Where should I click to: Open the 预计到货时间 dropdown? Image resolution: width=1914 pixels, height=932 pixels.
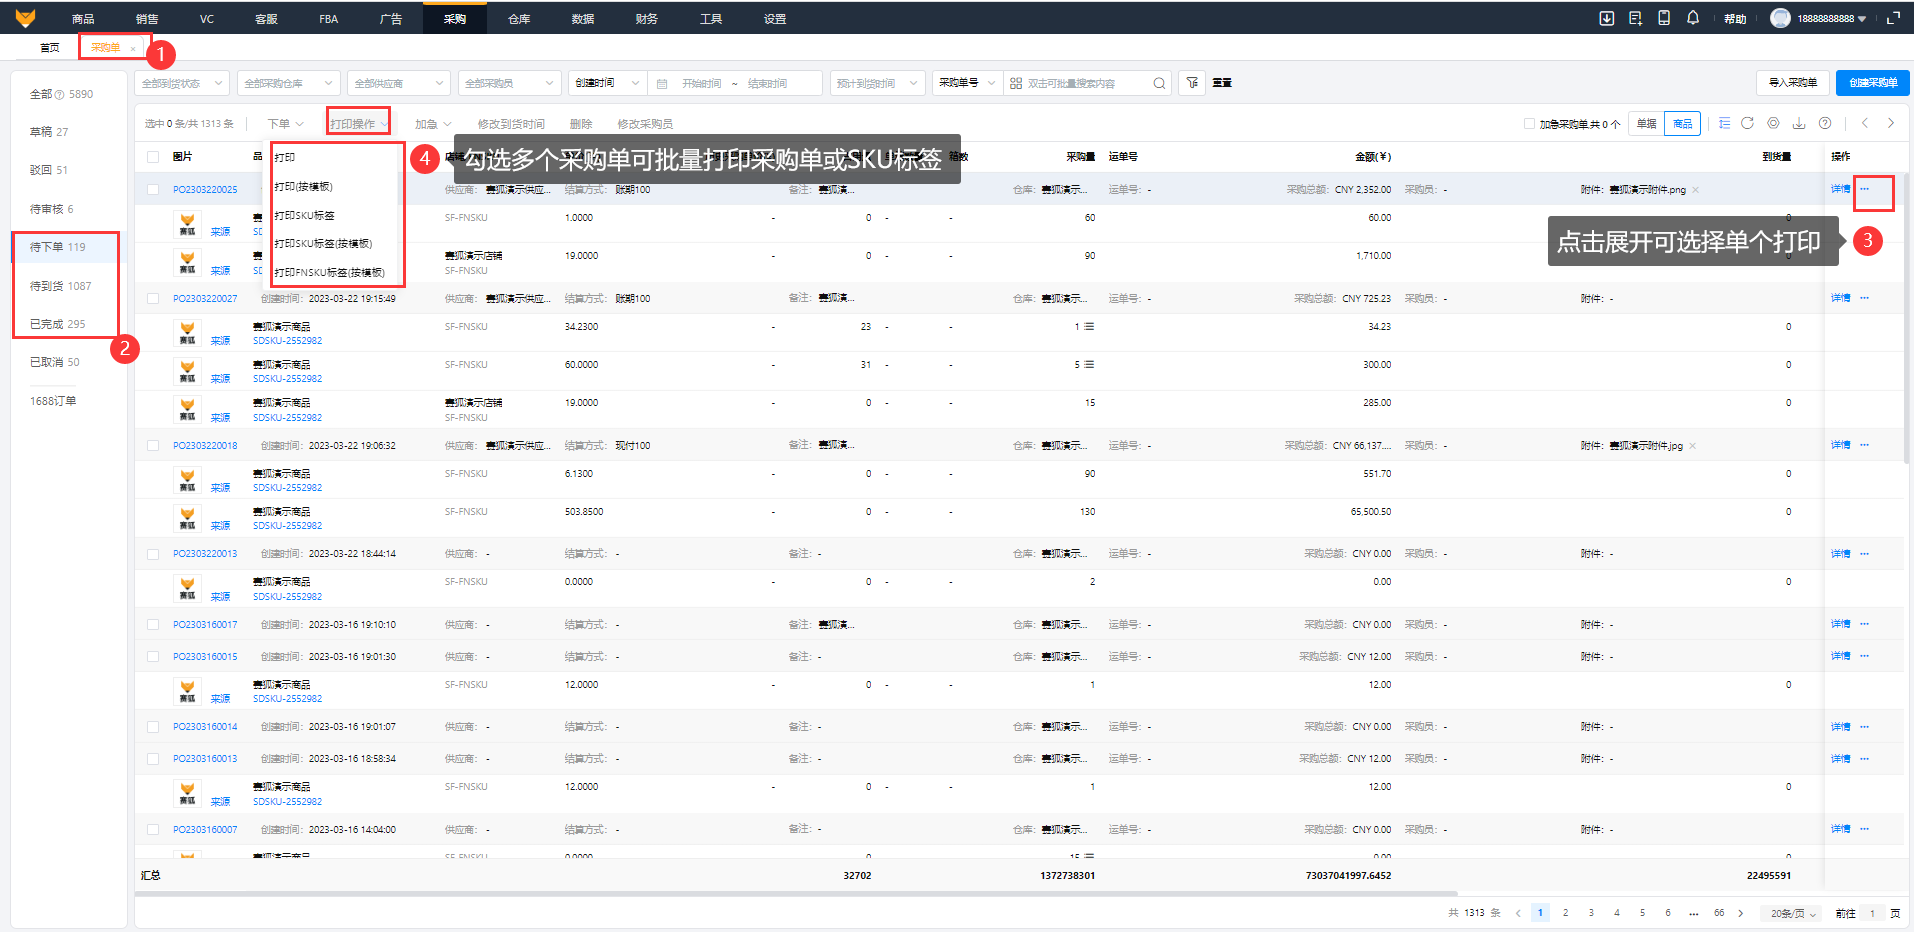click(x=877, y=83)
